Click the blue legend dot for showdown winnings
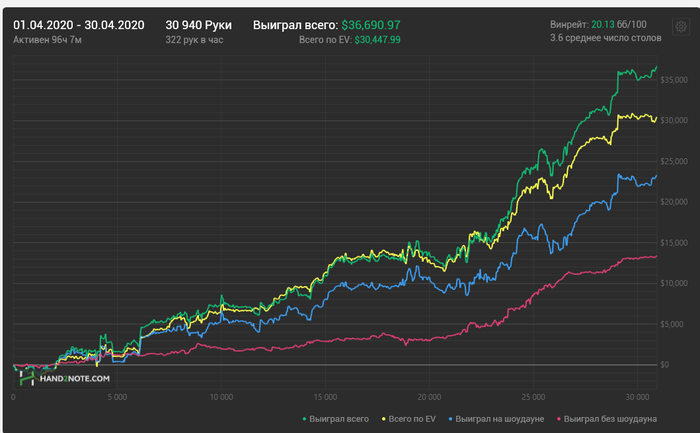 click(450, 419)
